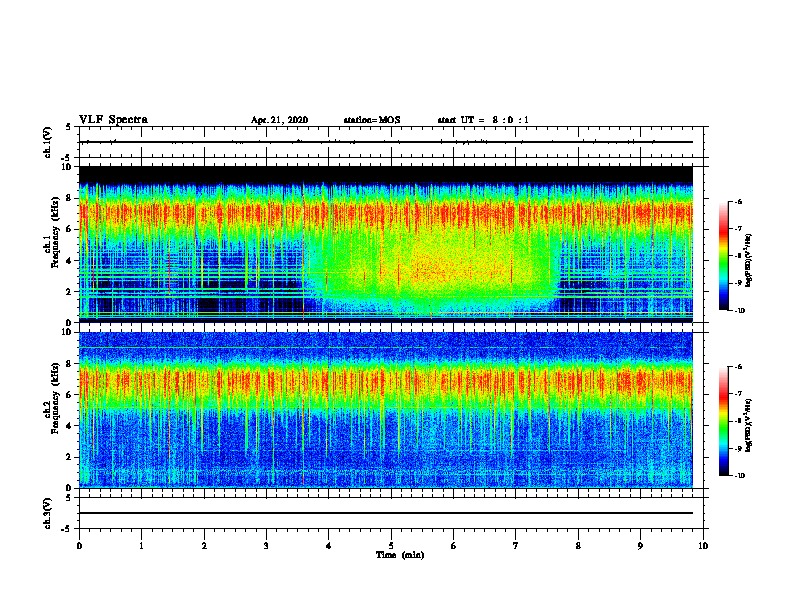Click the "ch.3(V)" waveform axis label
792x612 pixels.
(48, 513)
